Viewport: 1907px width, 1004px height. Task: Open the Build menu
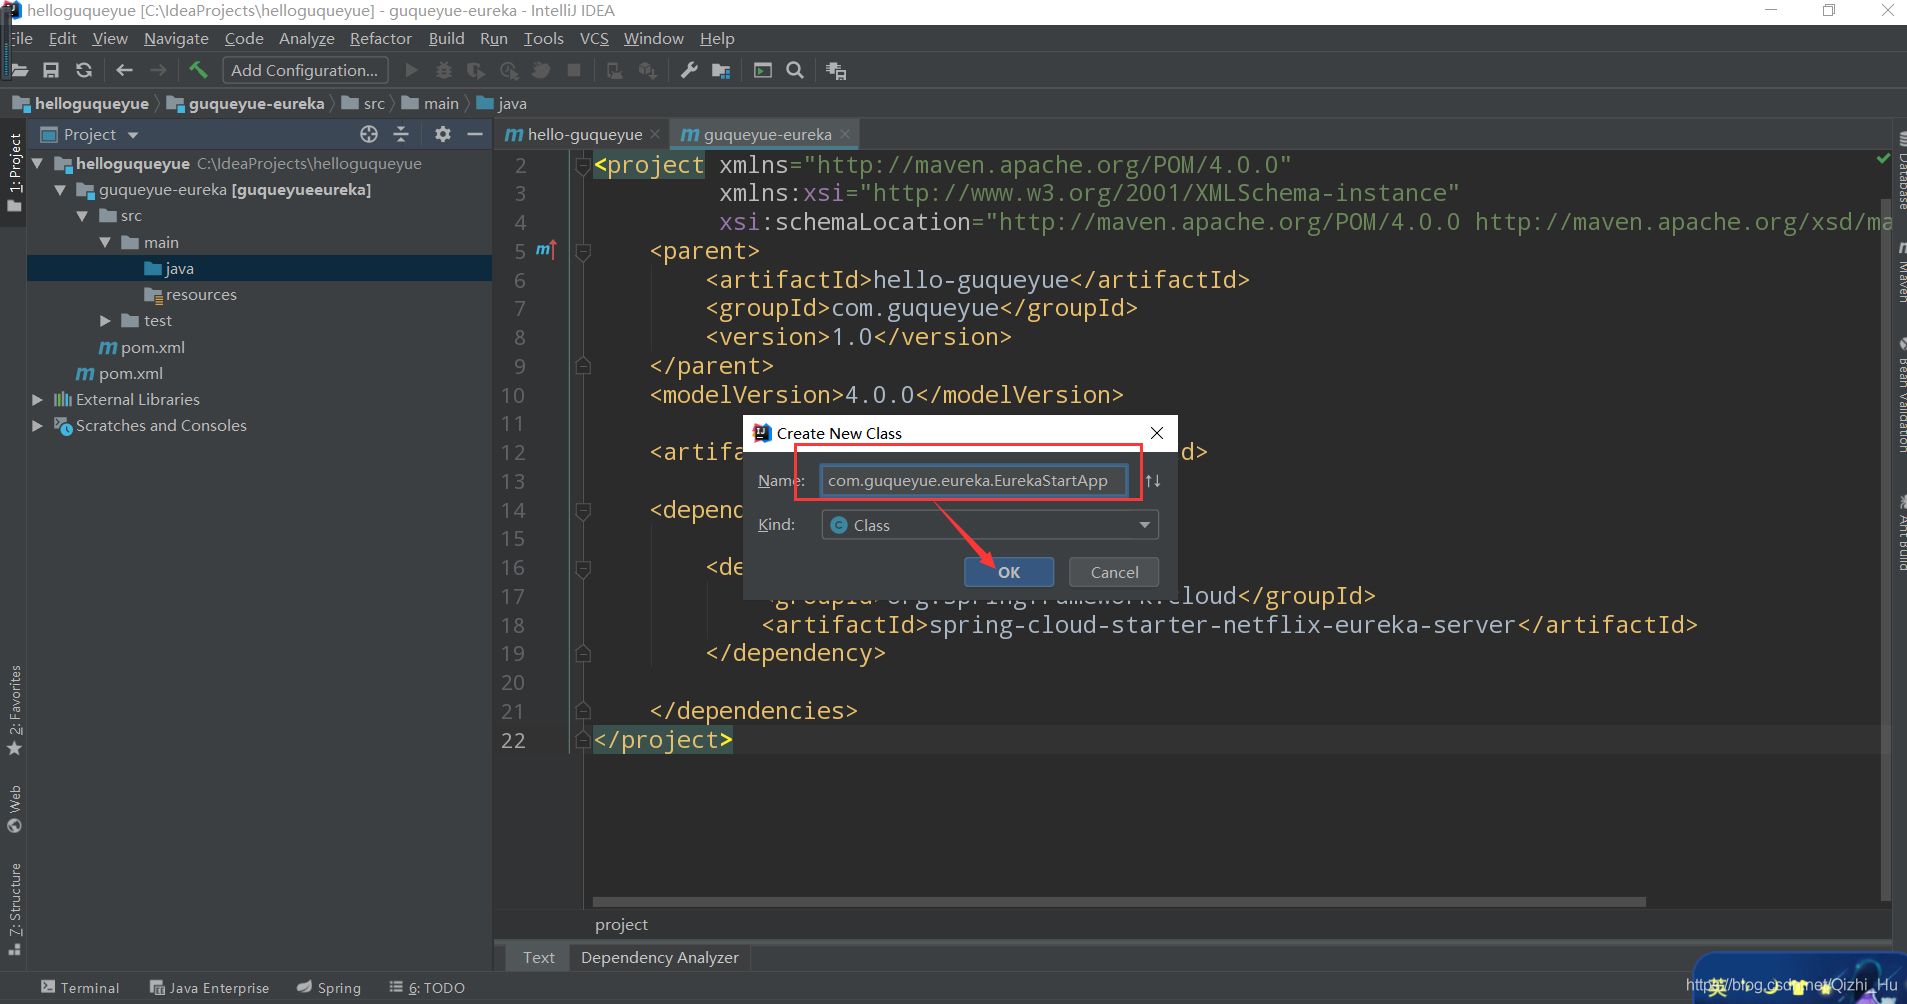446,38
